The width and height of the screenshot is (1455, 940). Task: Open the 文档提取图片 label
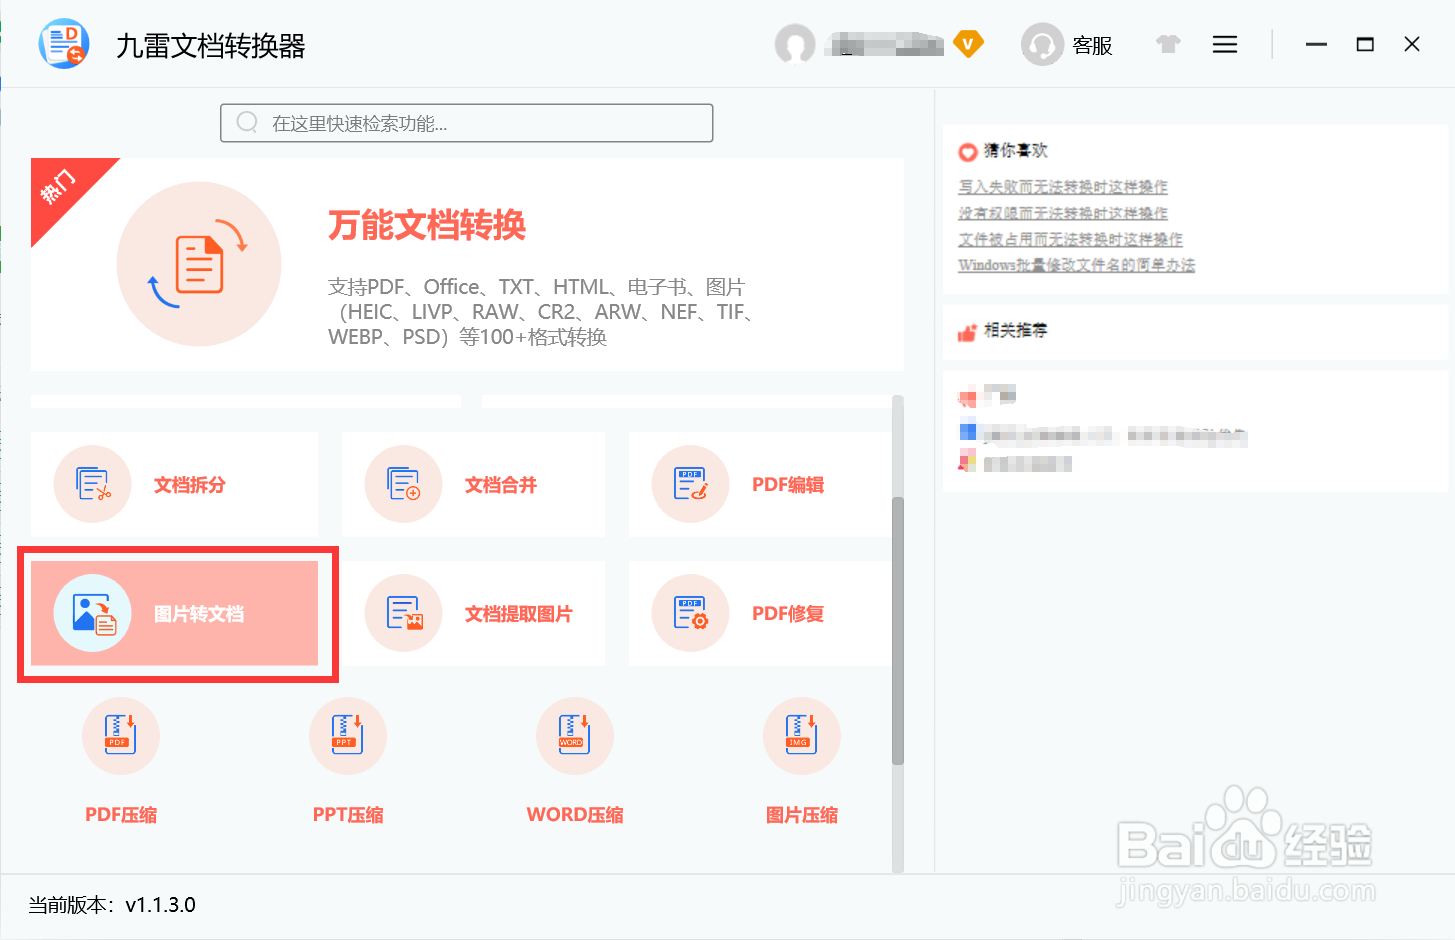(519, 614)
